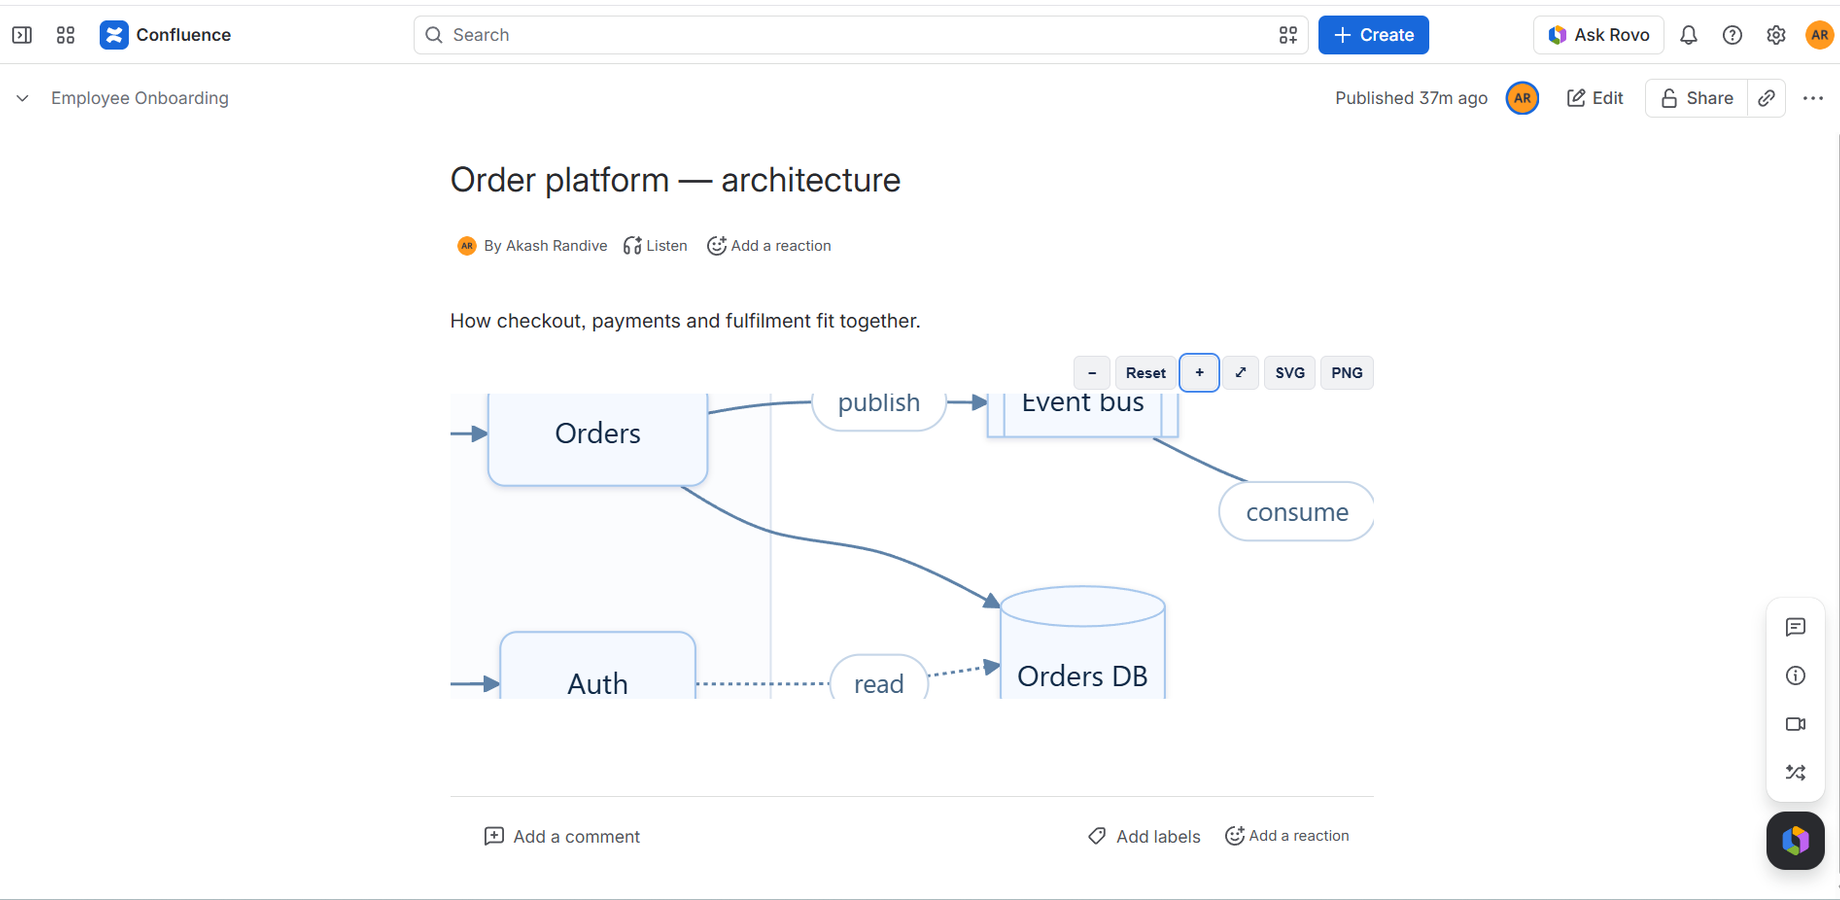
Task: Zoom out the diagram with minus button
Action: tap(1092, 373)
